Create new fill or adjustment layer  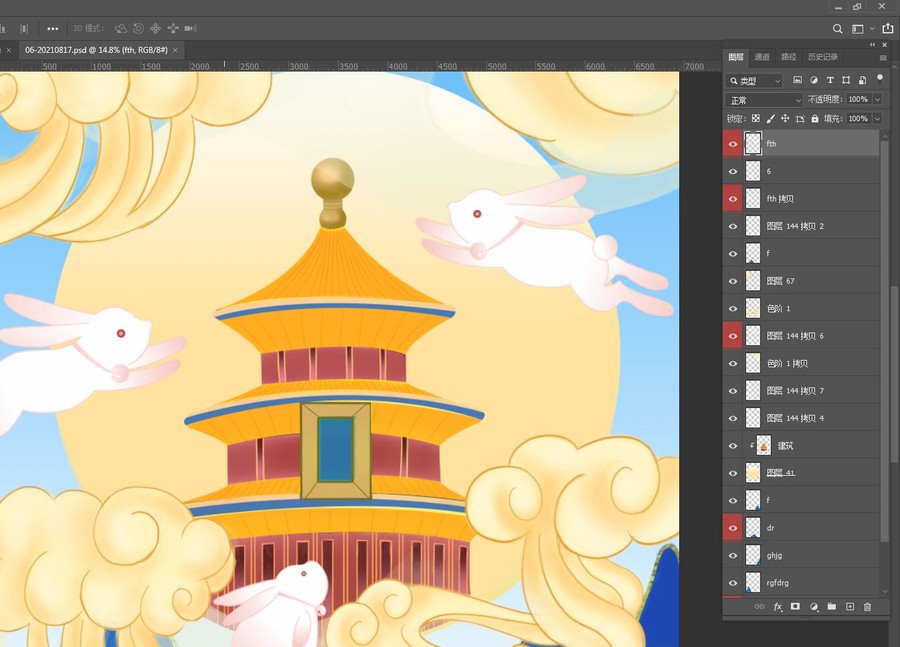coord(813,606)
